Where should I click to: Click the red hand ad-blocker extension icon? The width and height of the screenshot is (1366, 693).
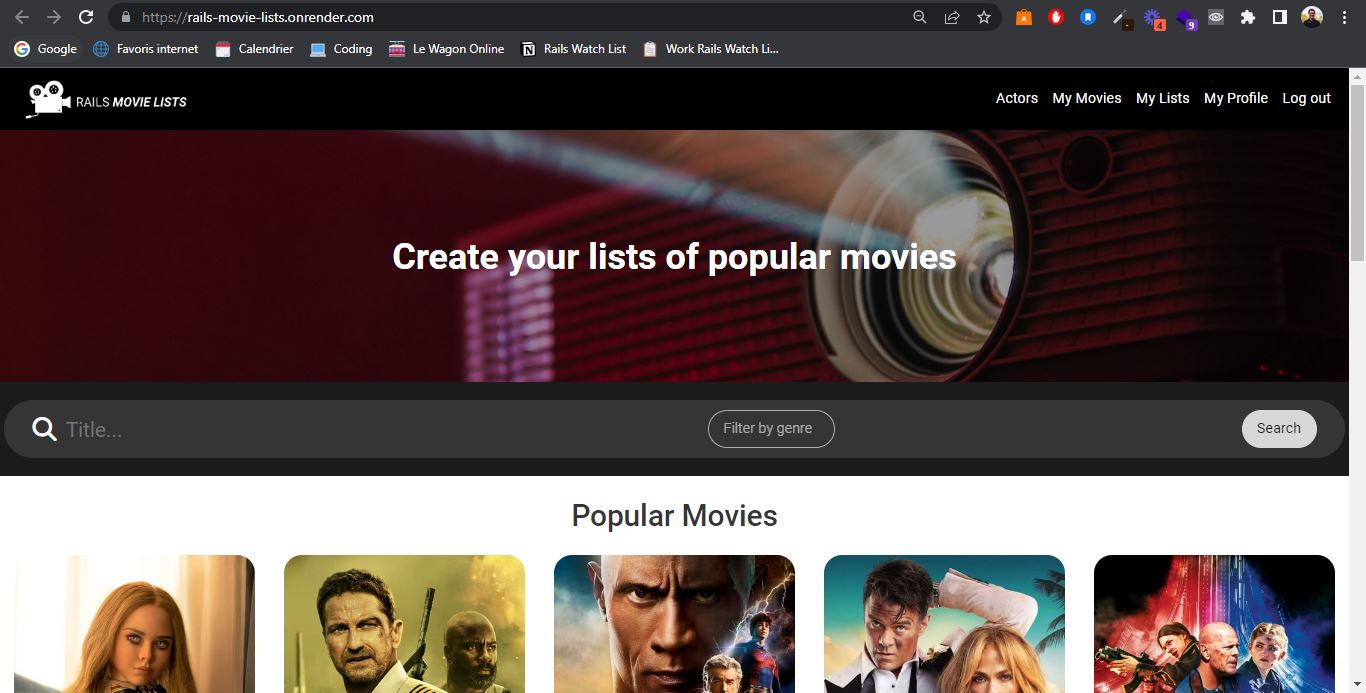coord(1056,17)
